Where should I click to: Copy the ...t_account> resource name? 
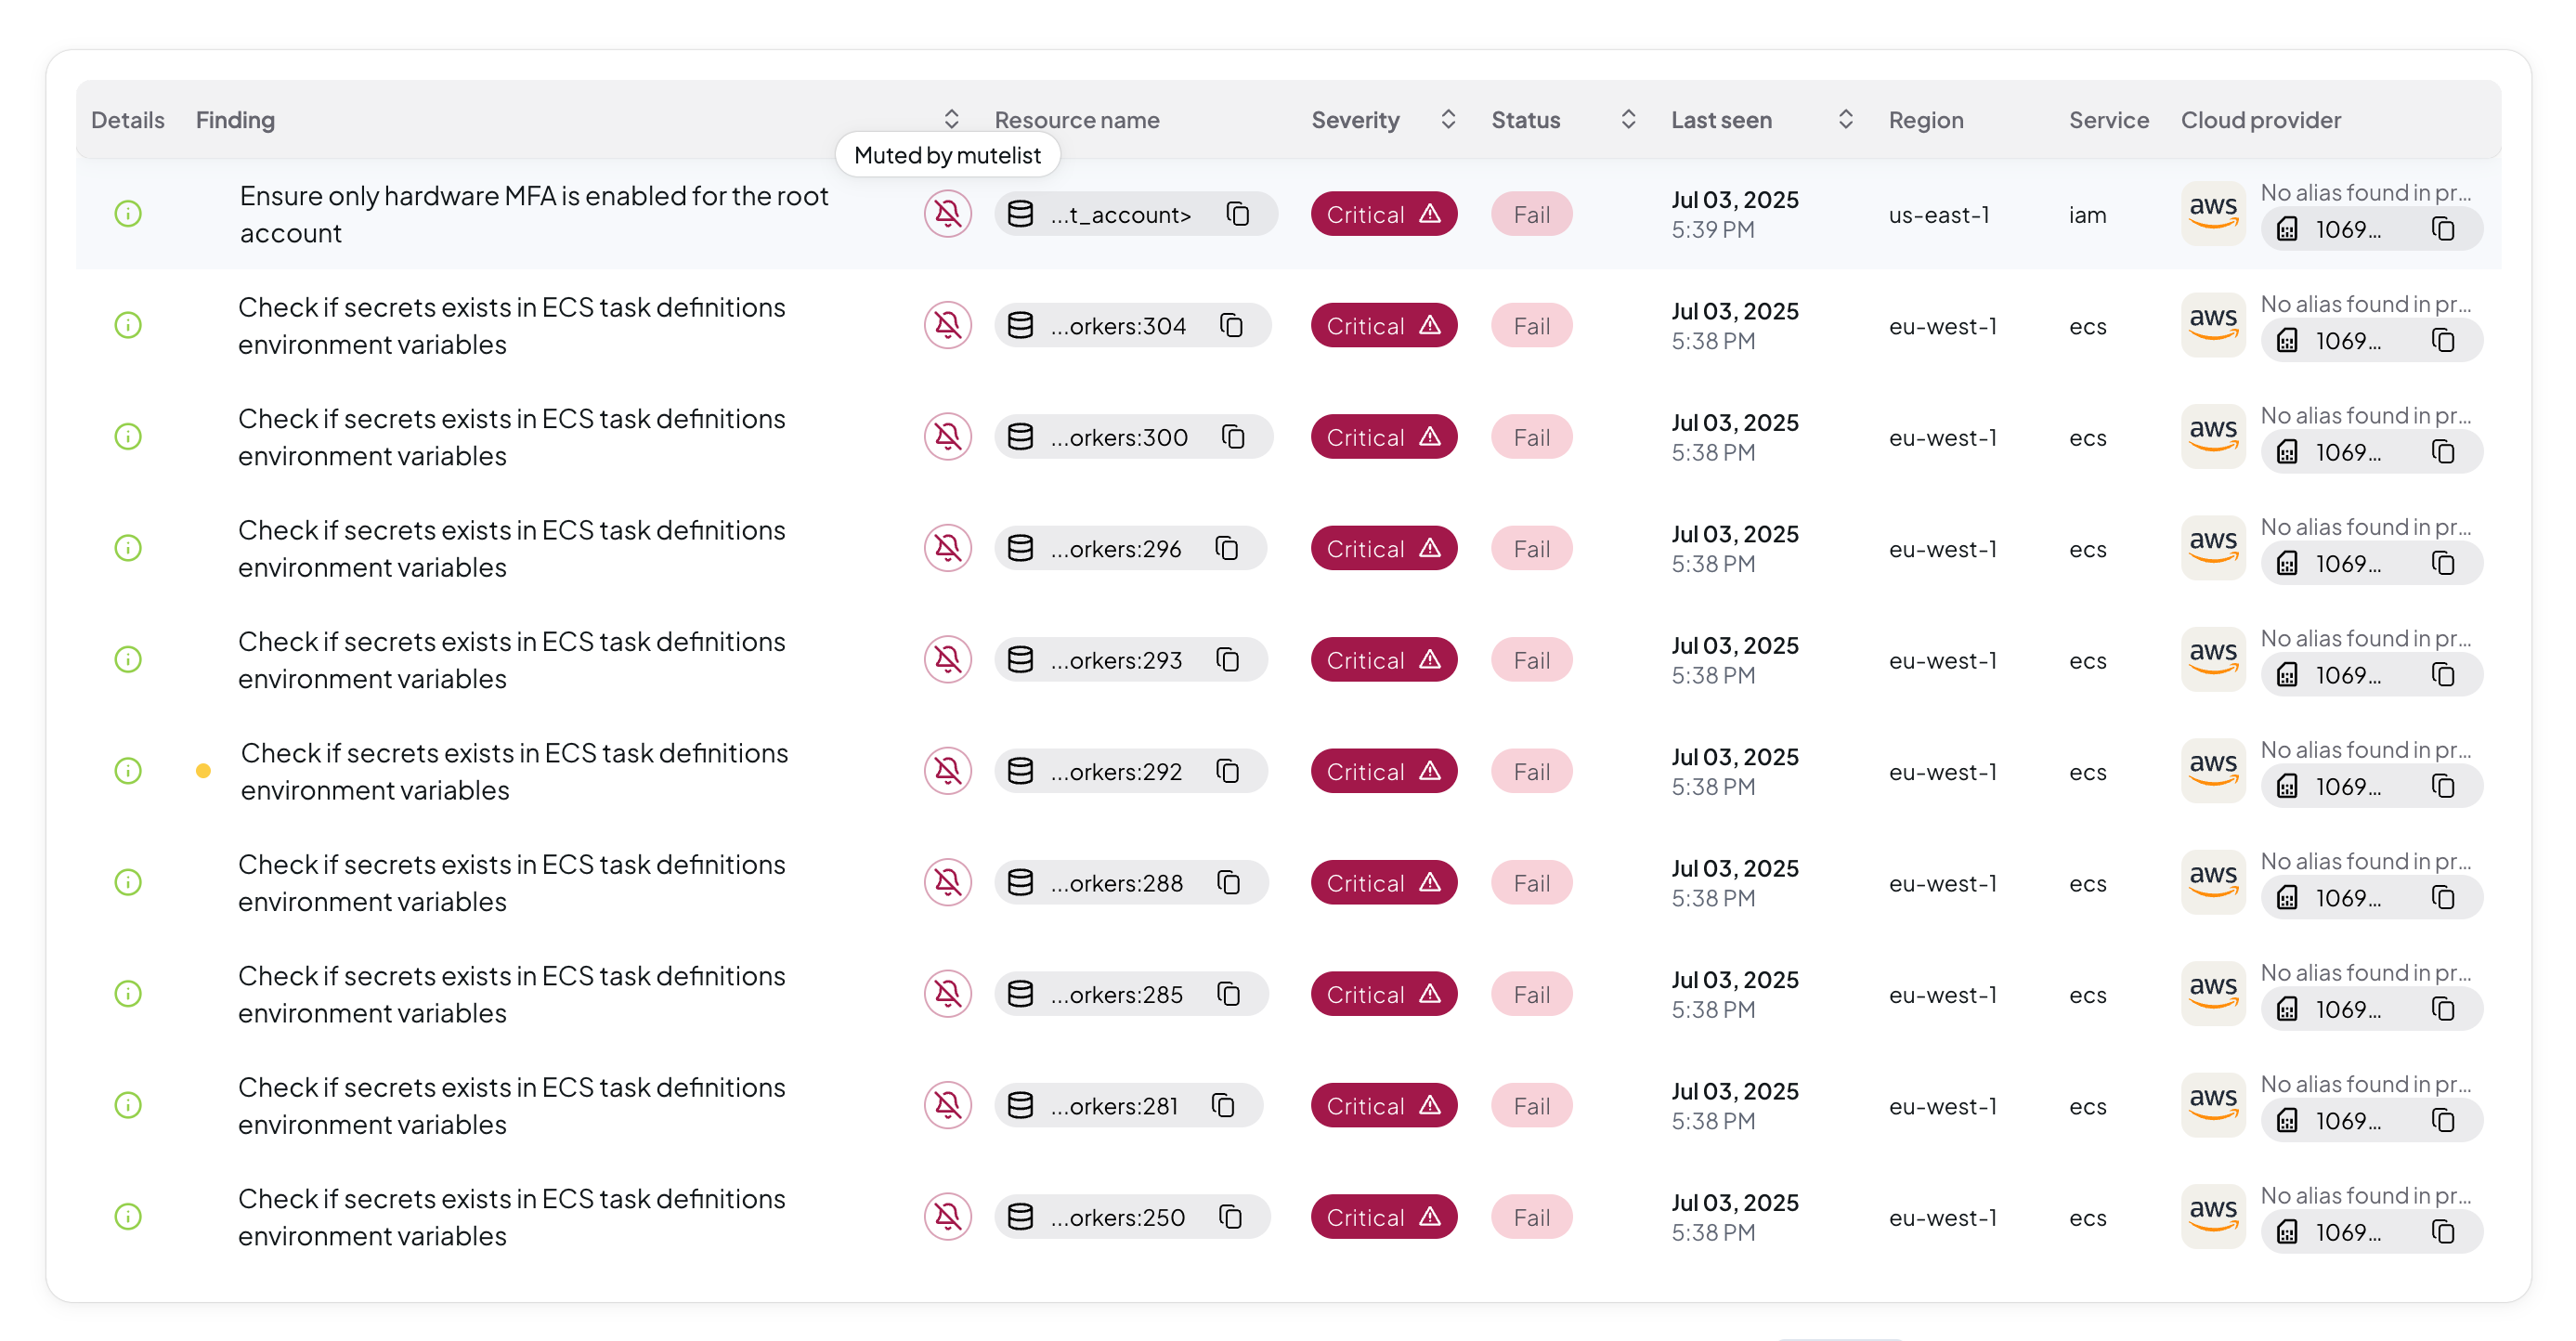click(1238, 214)
